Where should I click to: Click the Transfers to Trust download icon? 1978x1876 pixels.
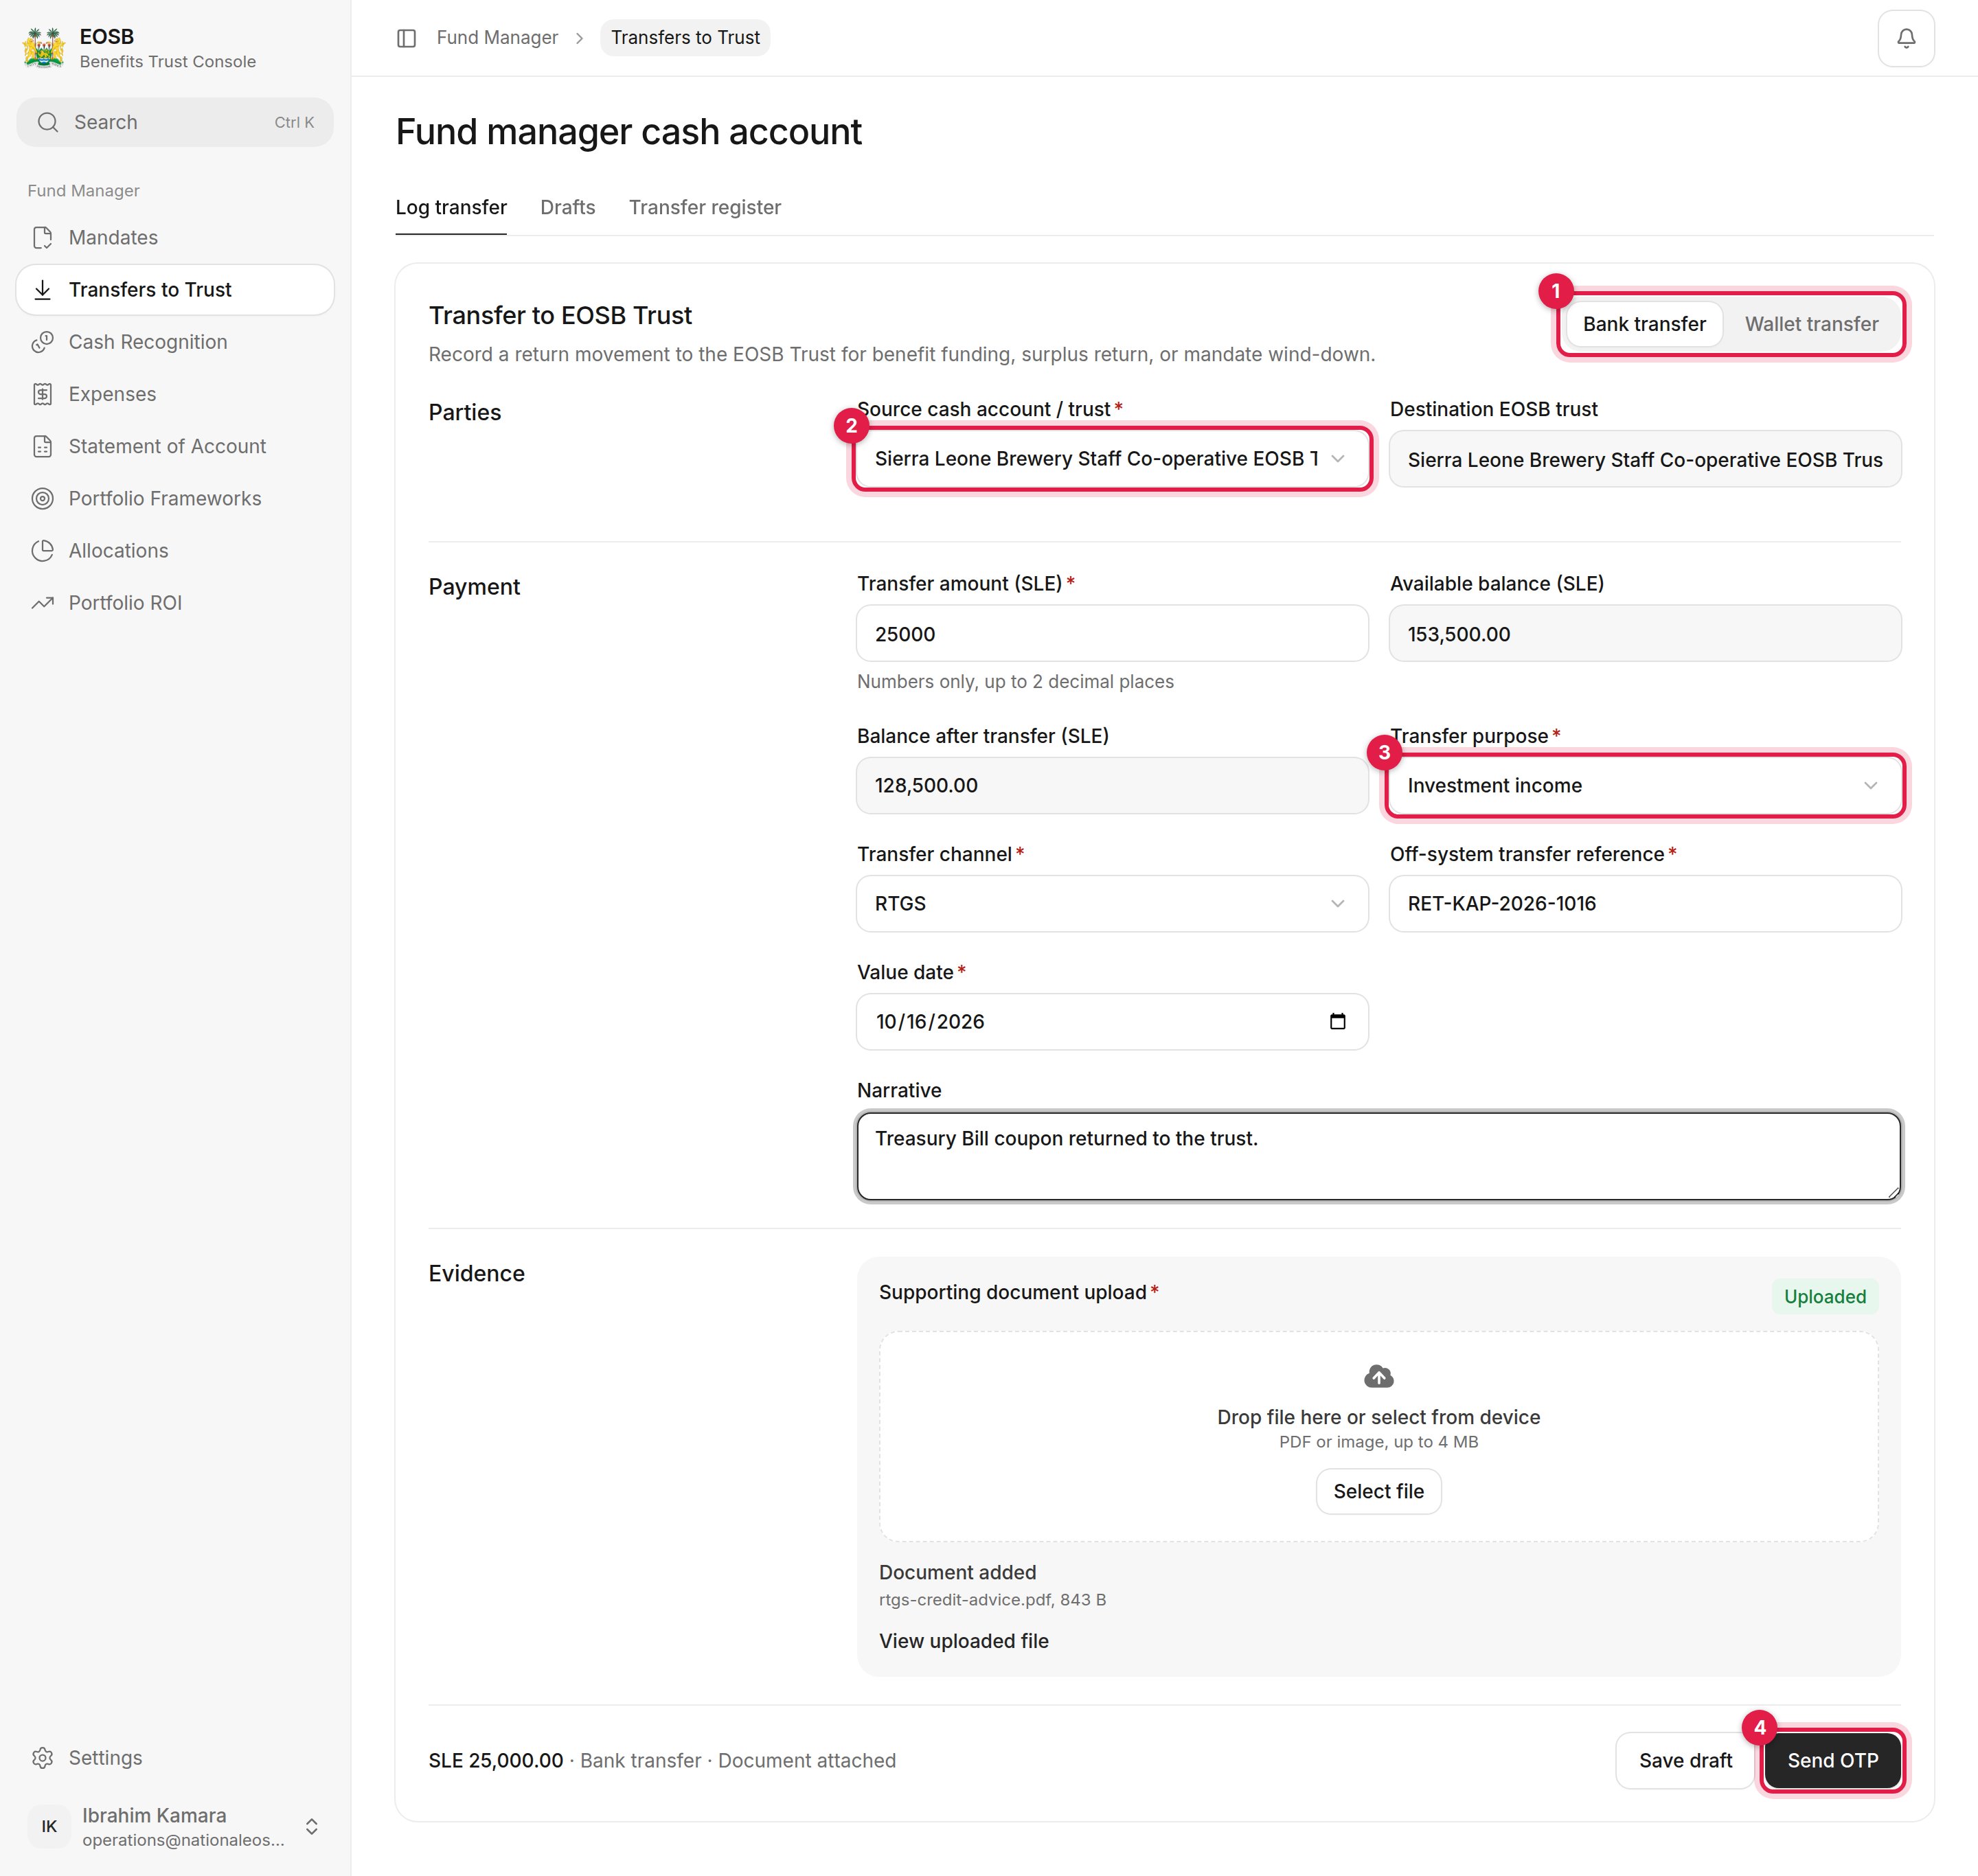point(42,289)
